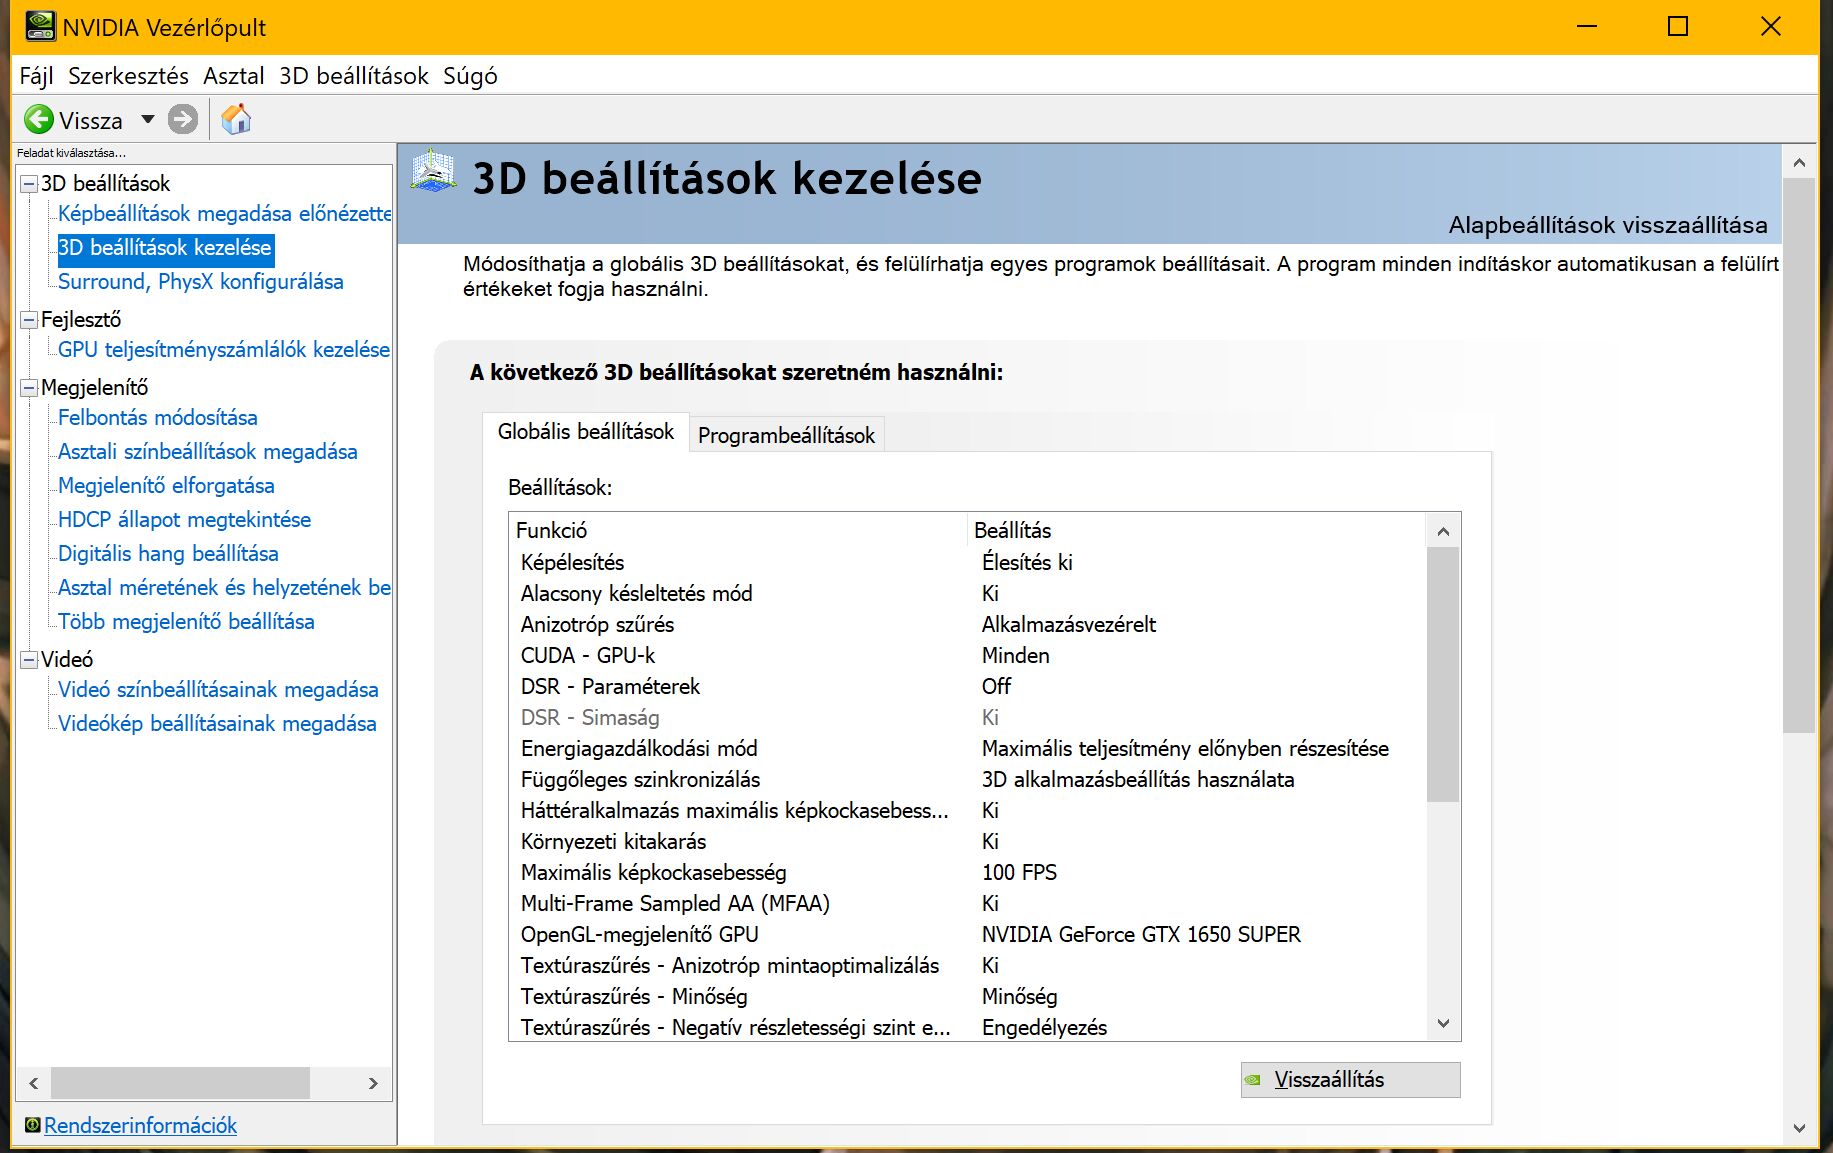The image size is (1833, 1153).
Task: Select the OpenGL-megjelenítő GPU row
Action: (968, 934)
